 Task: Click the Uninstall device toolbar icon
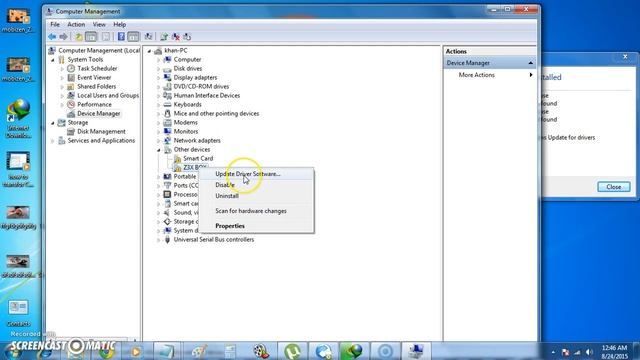[176, 37]
